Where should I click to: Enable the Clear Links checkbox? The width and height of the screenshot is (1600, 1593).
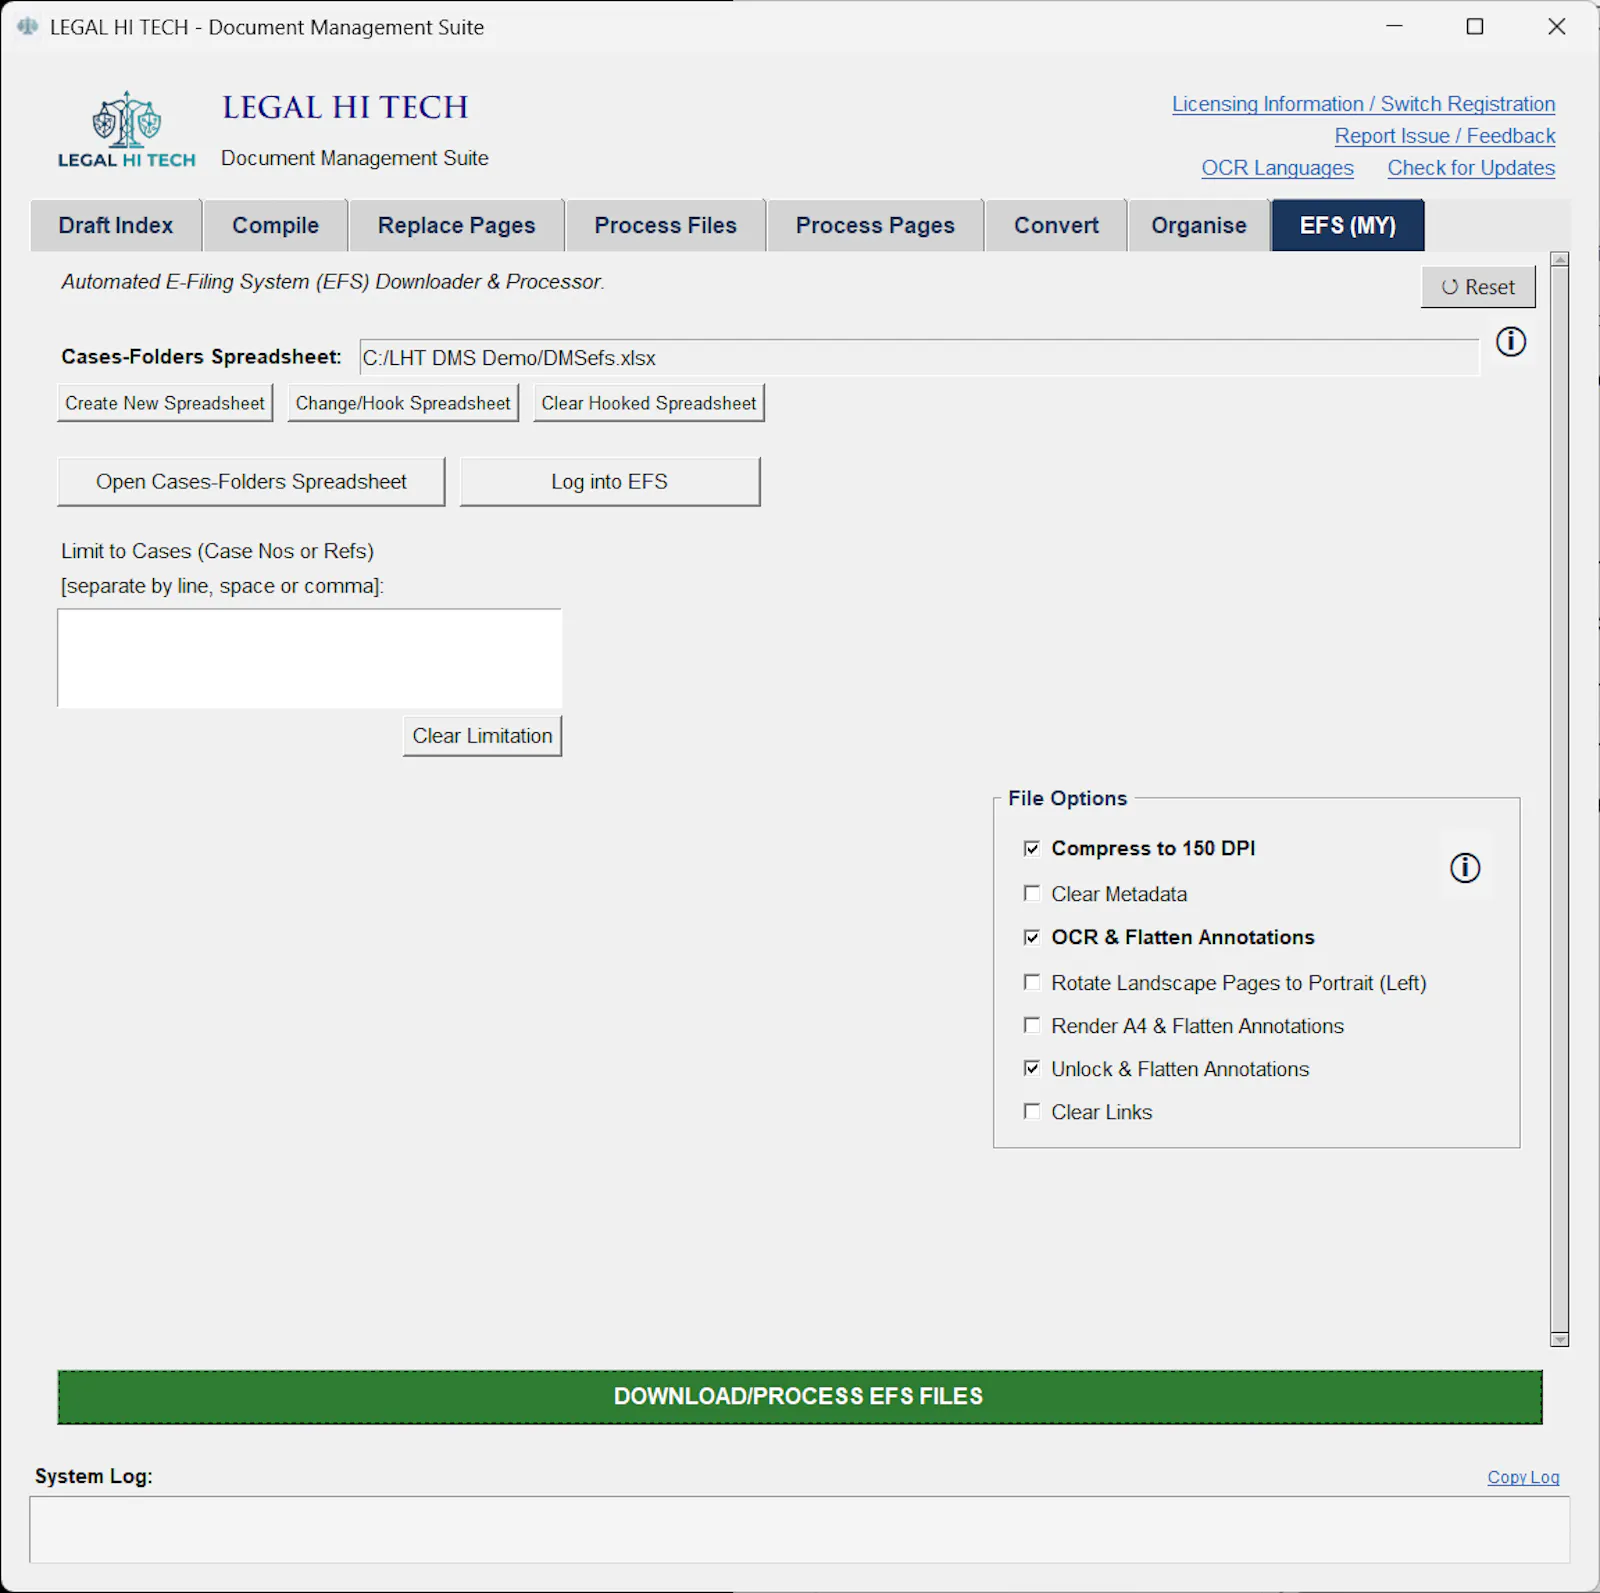[x=1032, y=1111]
